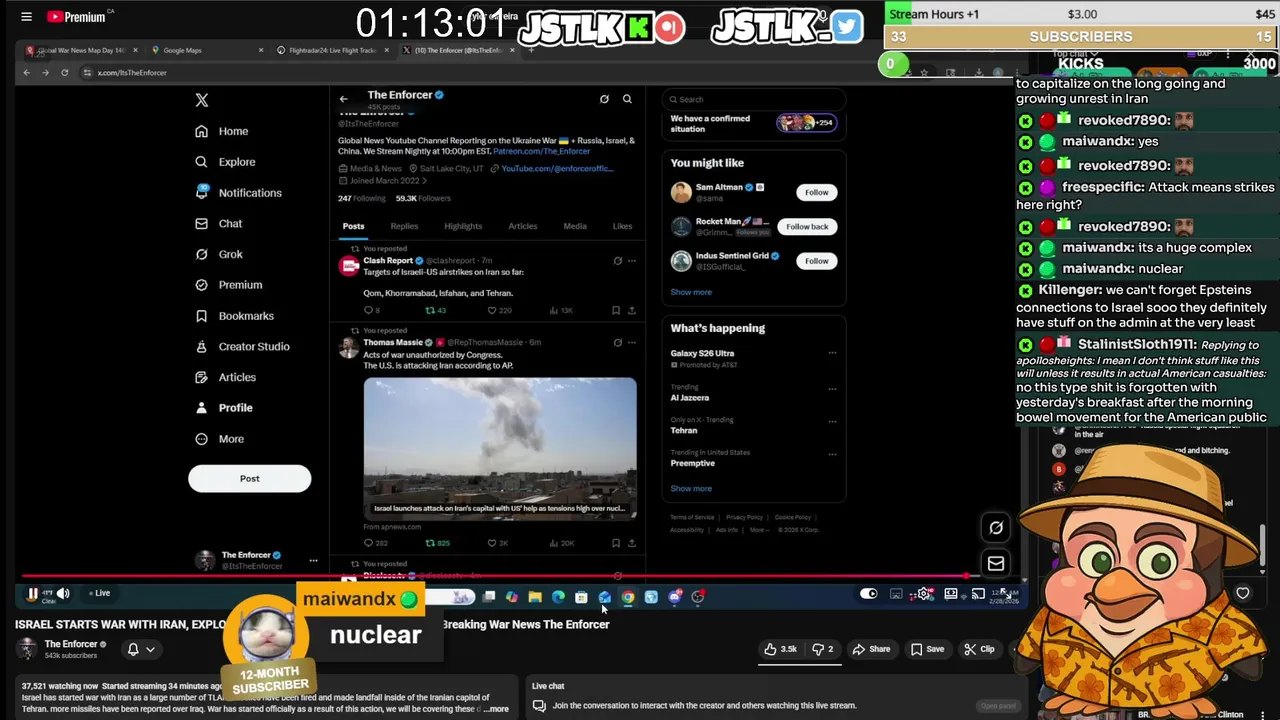Switch to the Media tab

(x=575, y=226)
